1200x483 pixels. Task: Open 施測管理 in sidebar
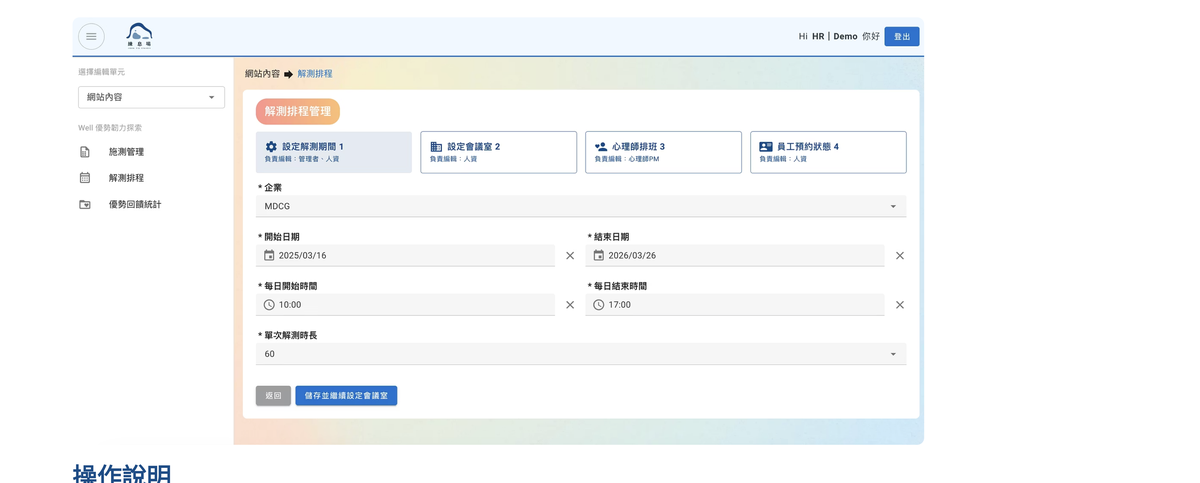point(126,152)
